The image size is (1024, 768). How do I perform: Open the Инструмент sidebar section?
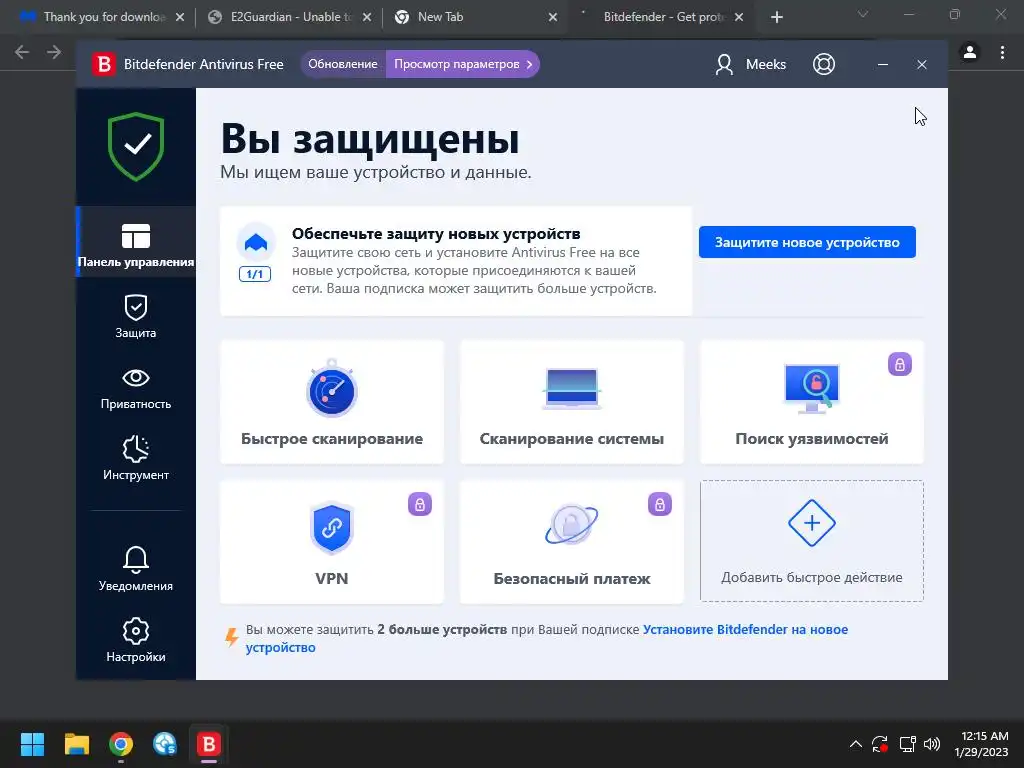(x=136, y=458)
